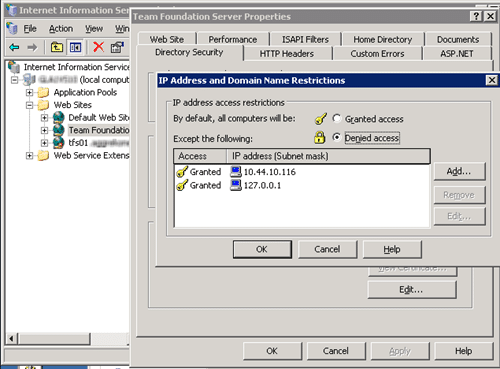Expand the Default Web Site node
The width and height of the screenshot is (500, 369).
(x=44, y=118)
